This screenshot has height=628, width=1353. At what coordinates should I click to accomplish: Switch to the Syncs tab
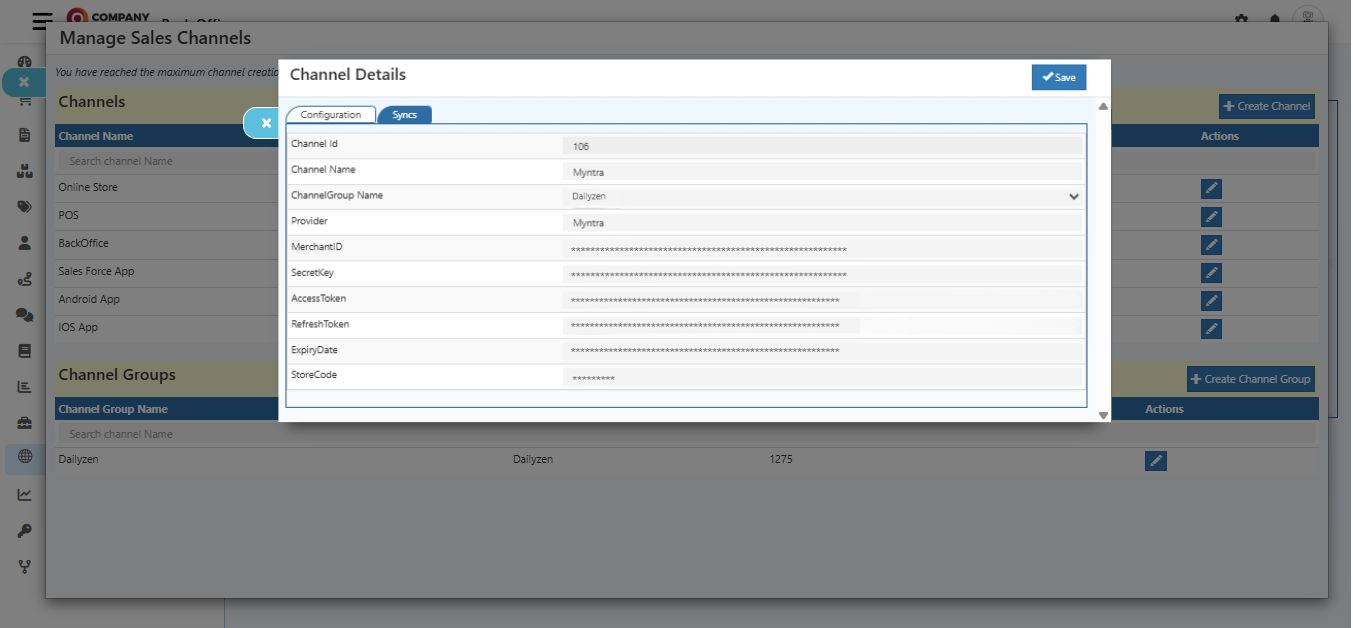point(405,114)
